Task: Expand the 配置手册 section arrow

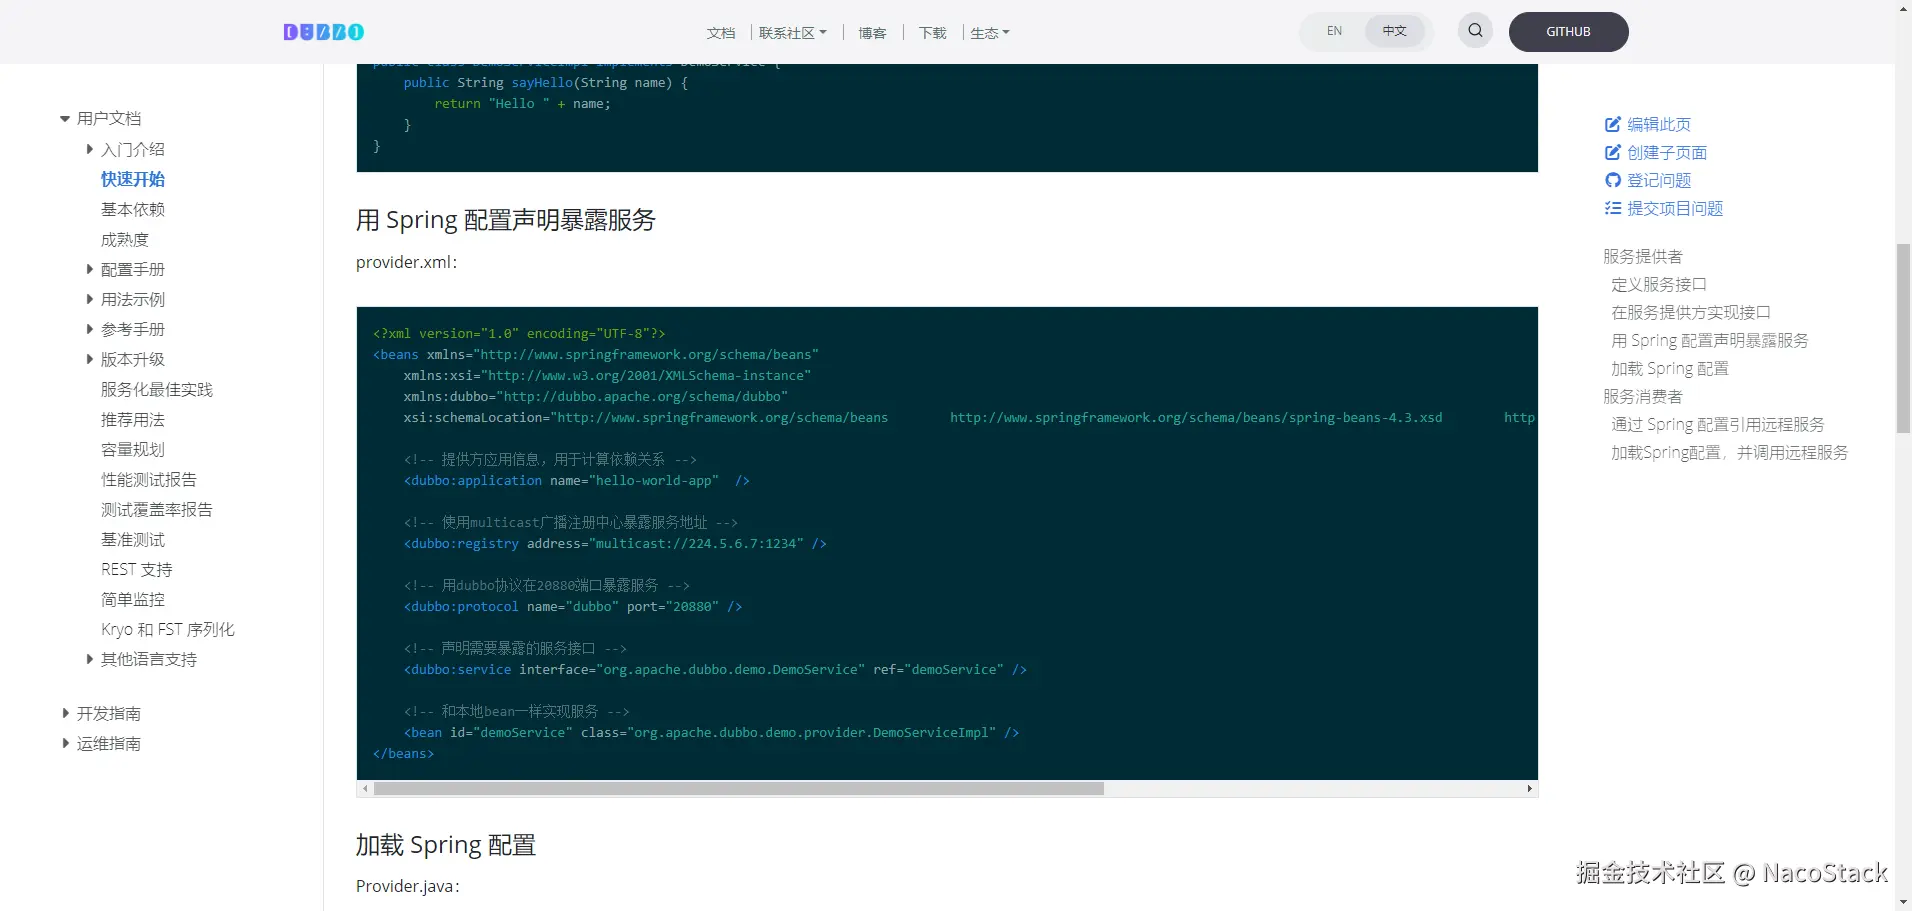Action: click(90, 269)
